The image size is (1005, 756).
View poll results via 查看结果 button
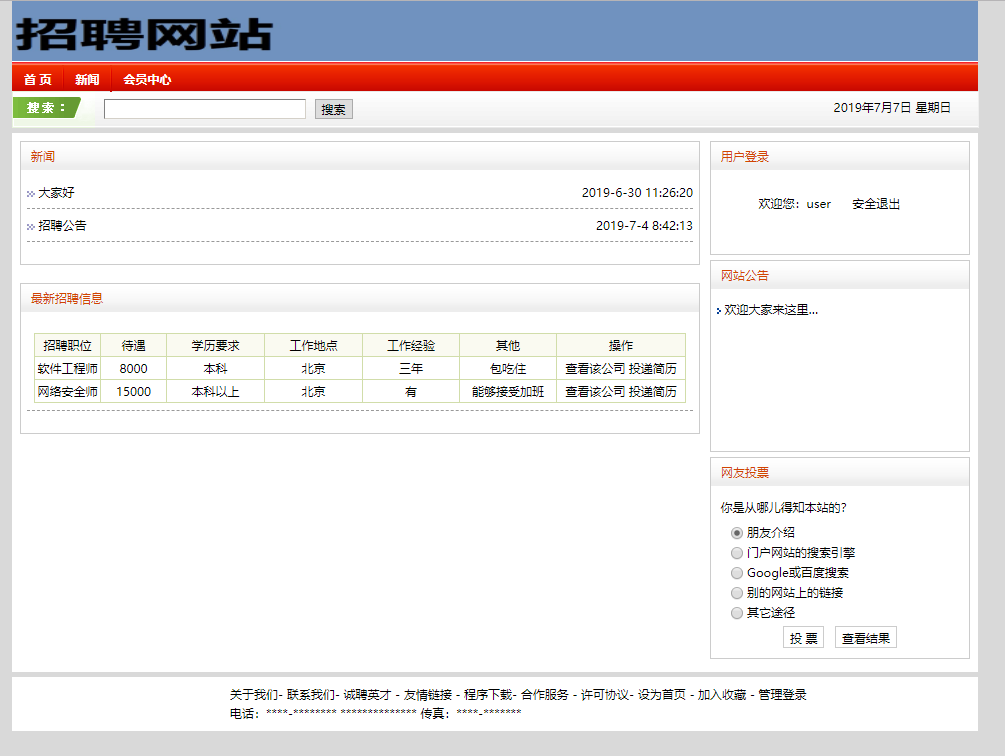tap(865, 636)
